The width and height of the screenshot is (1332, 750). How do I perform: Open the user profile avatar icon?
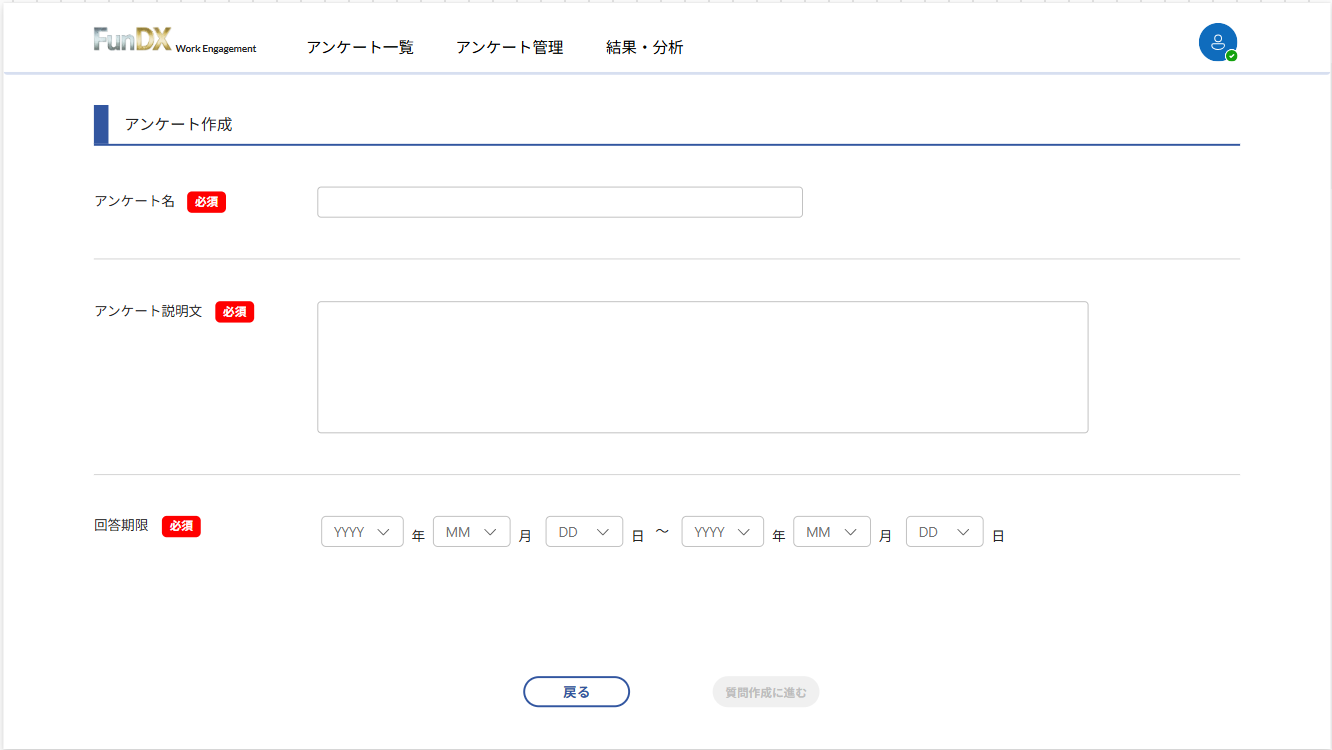(1217, 42)
